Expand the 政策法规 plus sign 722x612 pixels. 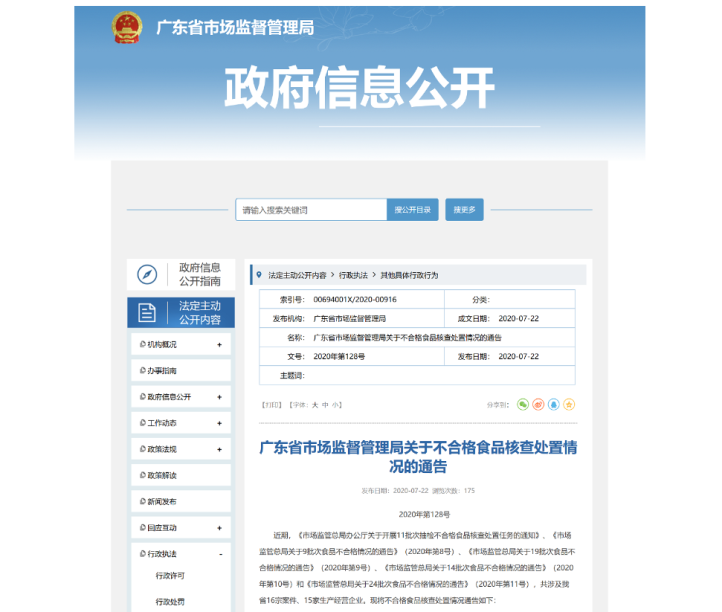[220, 449]
